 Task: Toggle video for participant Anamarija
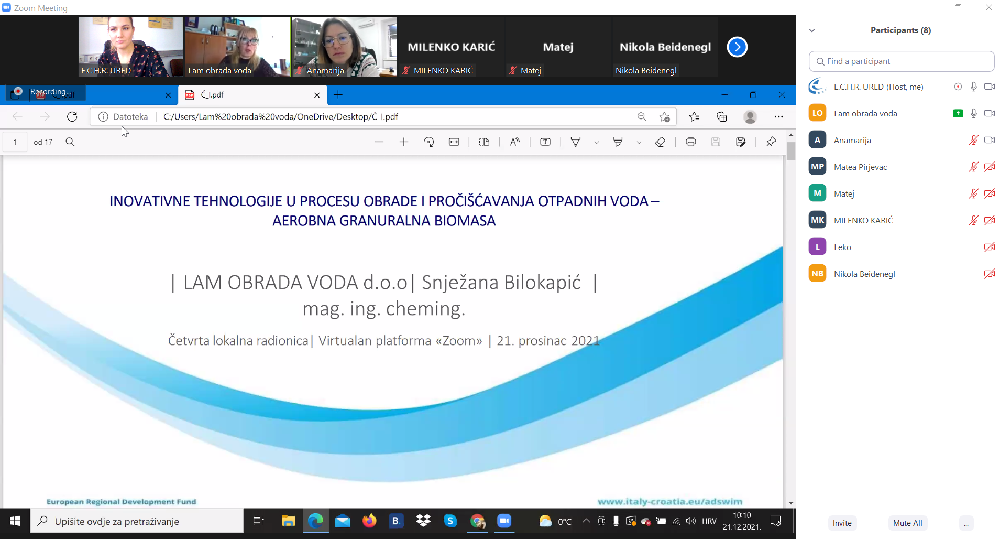[989, 140]
